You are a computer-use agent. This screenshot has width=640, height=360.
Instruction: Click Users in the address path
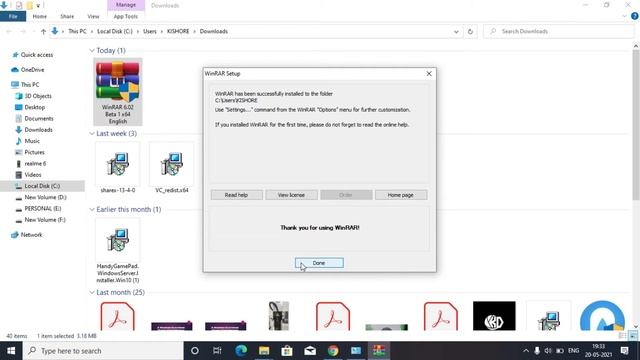coord(150,31)
